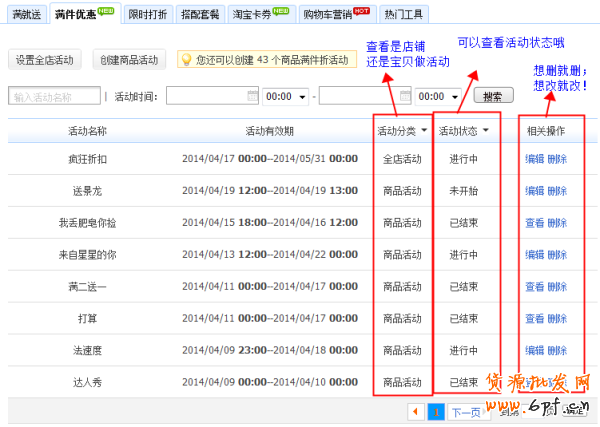Click 编辑 link for 疯狂折扣 activity

pos(534,159)
